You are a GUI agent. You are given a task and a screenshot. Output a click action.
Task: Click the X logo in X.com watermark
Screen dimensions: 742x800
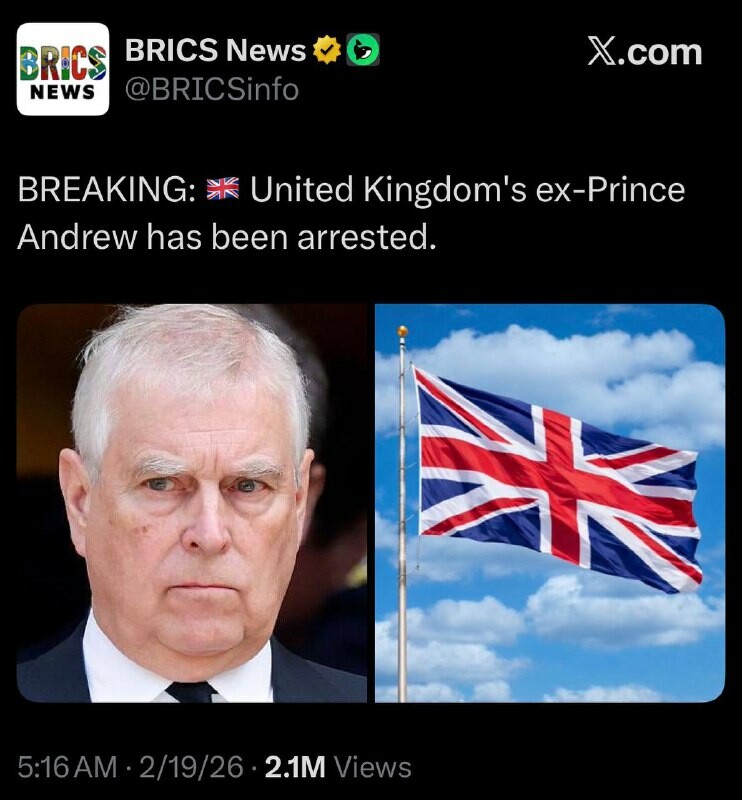click(x=602, y=52)
